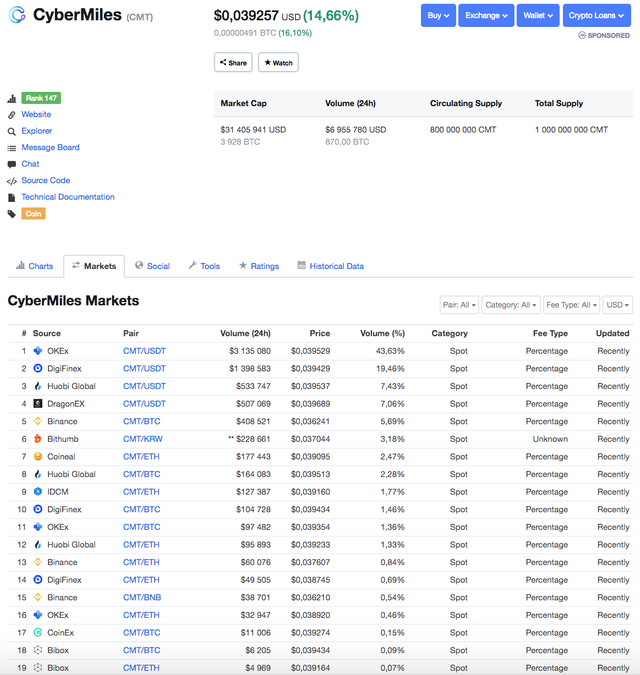Screen dimensions: 640x675
Task: Open the Website link
Action: coord(36,115)
